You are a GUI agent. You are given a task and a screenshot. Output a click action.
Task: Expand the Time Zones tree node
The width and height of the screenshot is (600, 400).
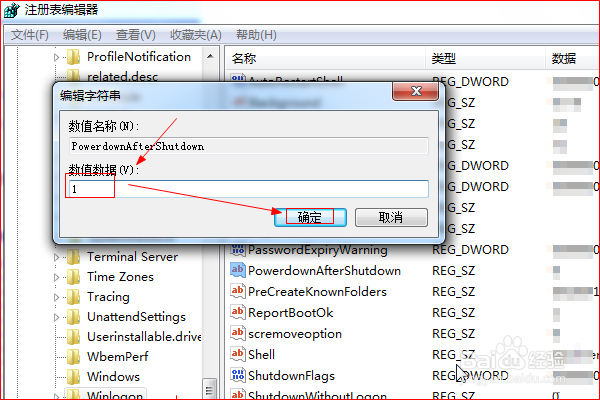tap(57, 277)
